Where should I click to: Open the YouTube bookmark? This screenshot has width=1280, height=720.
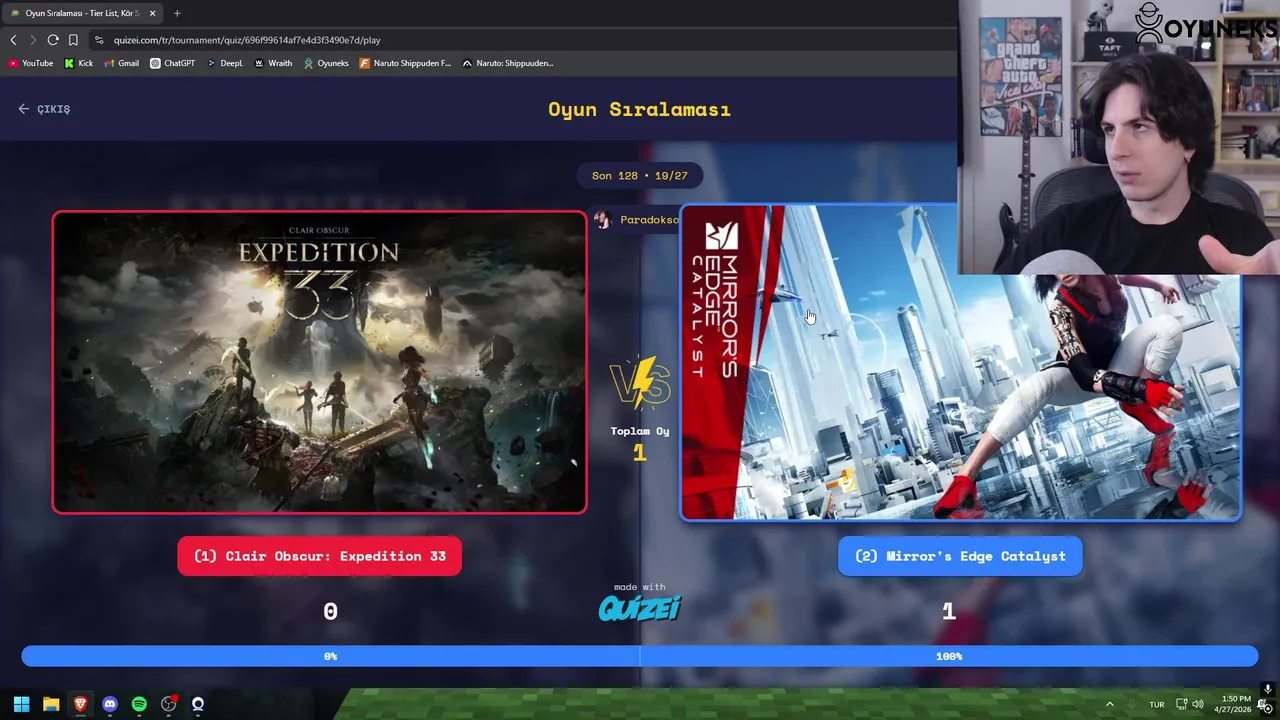click(31, 63)
